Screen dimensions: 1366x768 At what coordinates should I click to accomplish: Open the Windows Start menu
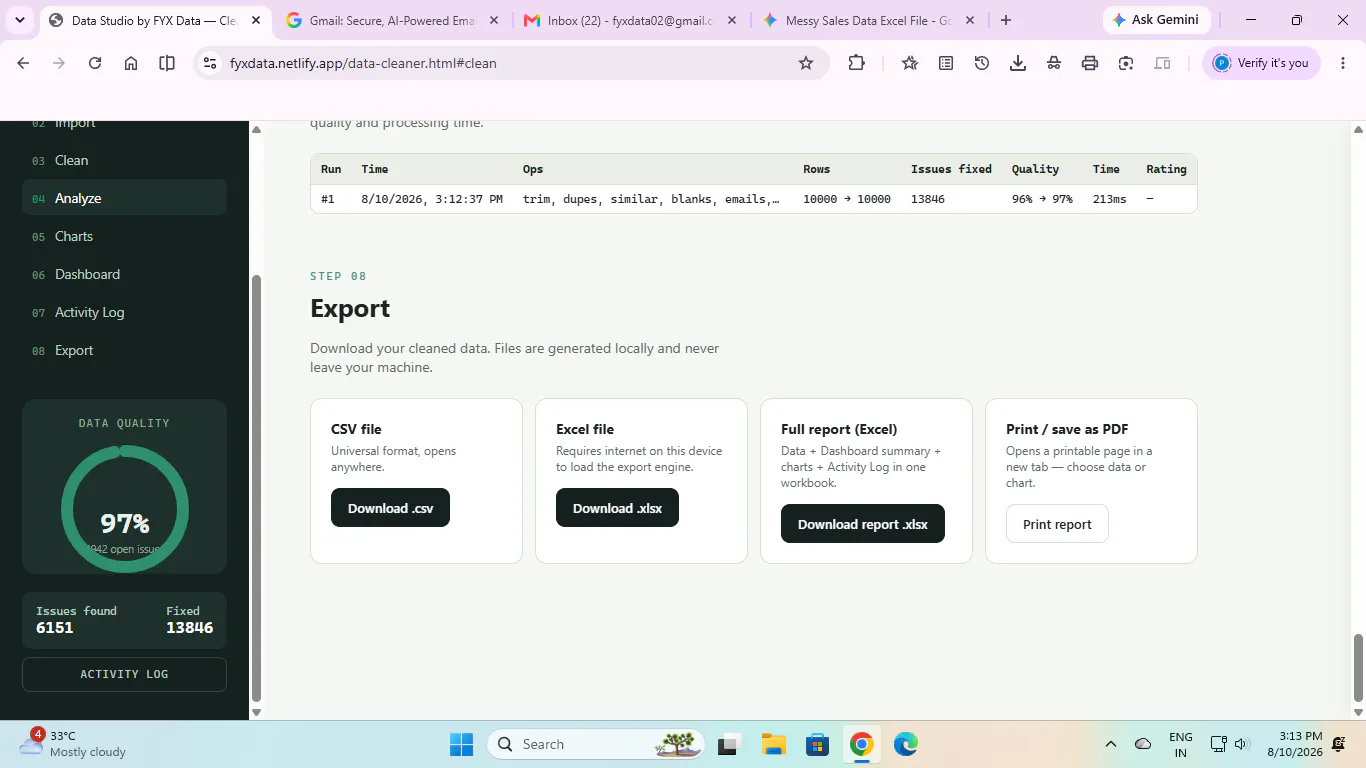(x=461, y=744)
